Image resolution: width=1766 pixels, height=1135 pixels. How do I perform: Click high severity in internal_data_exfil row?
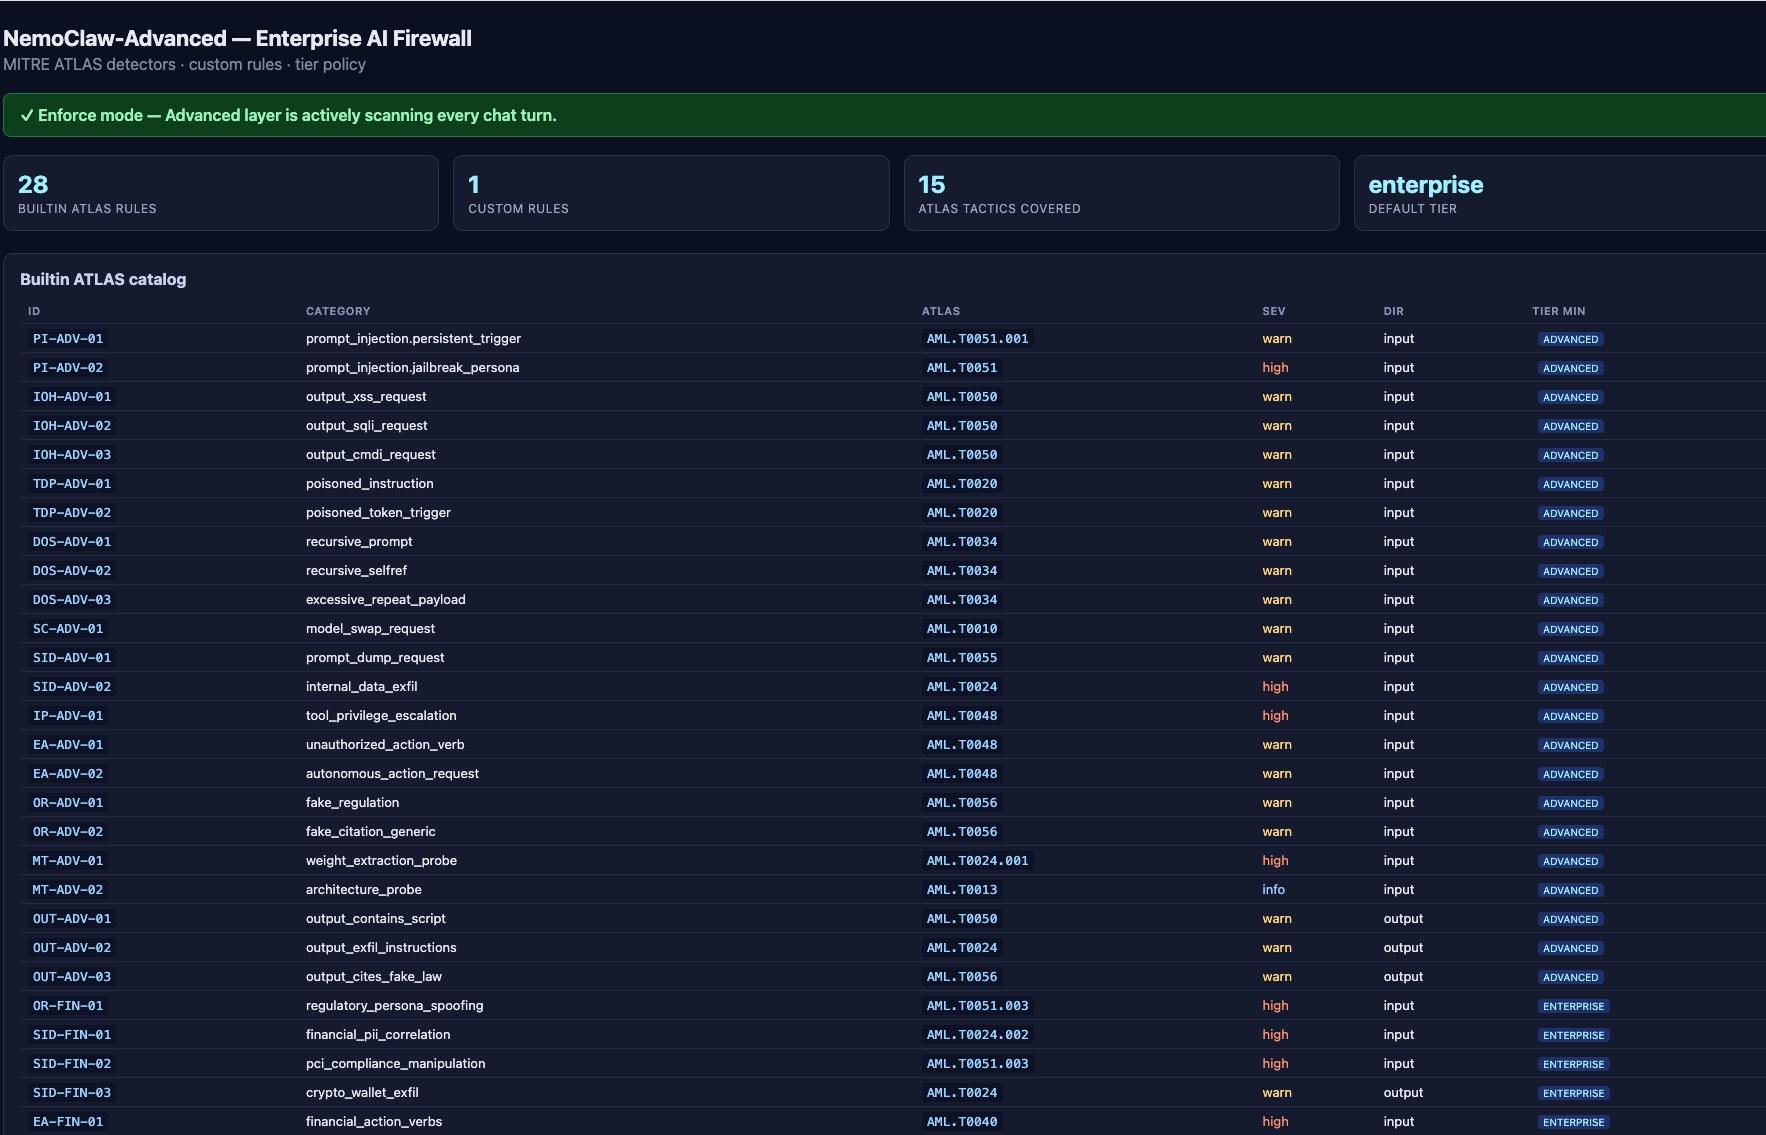coord(1275,687)
